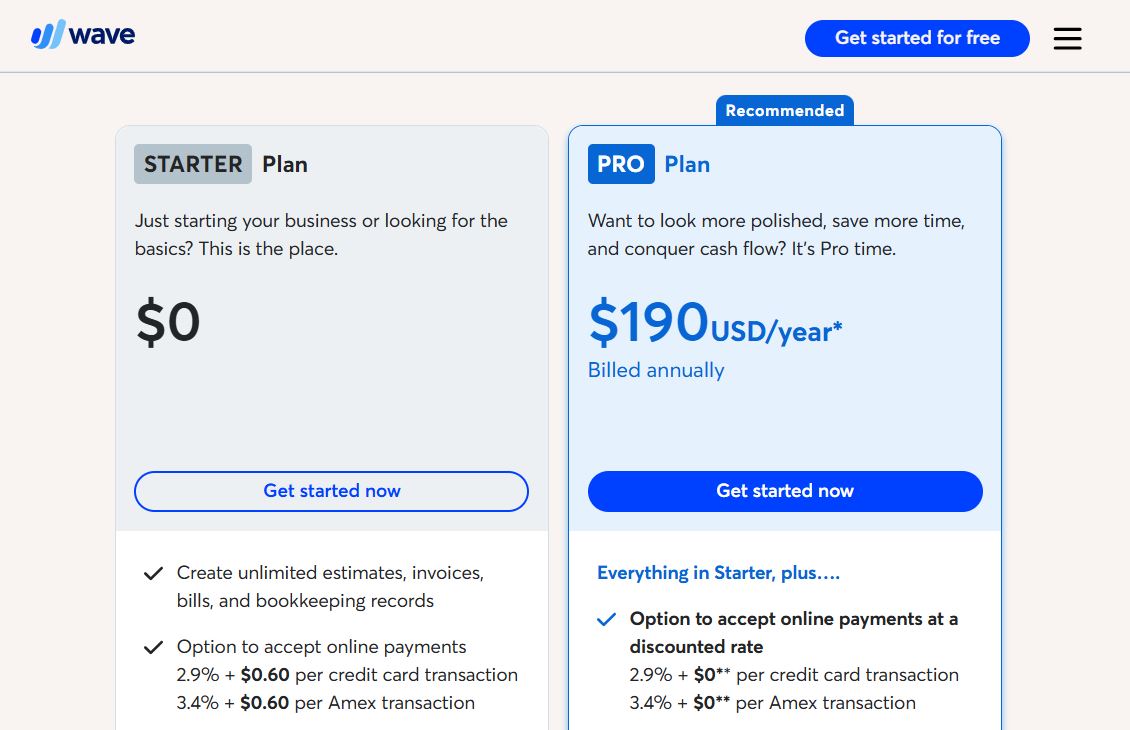Click Get started now on the Pro plan
Viewport: 1130px width, 730px height.
(784, 491)
